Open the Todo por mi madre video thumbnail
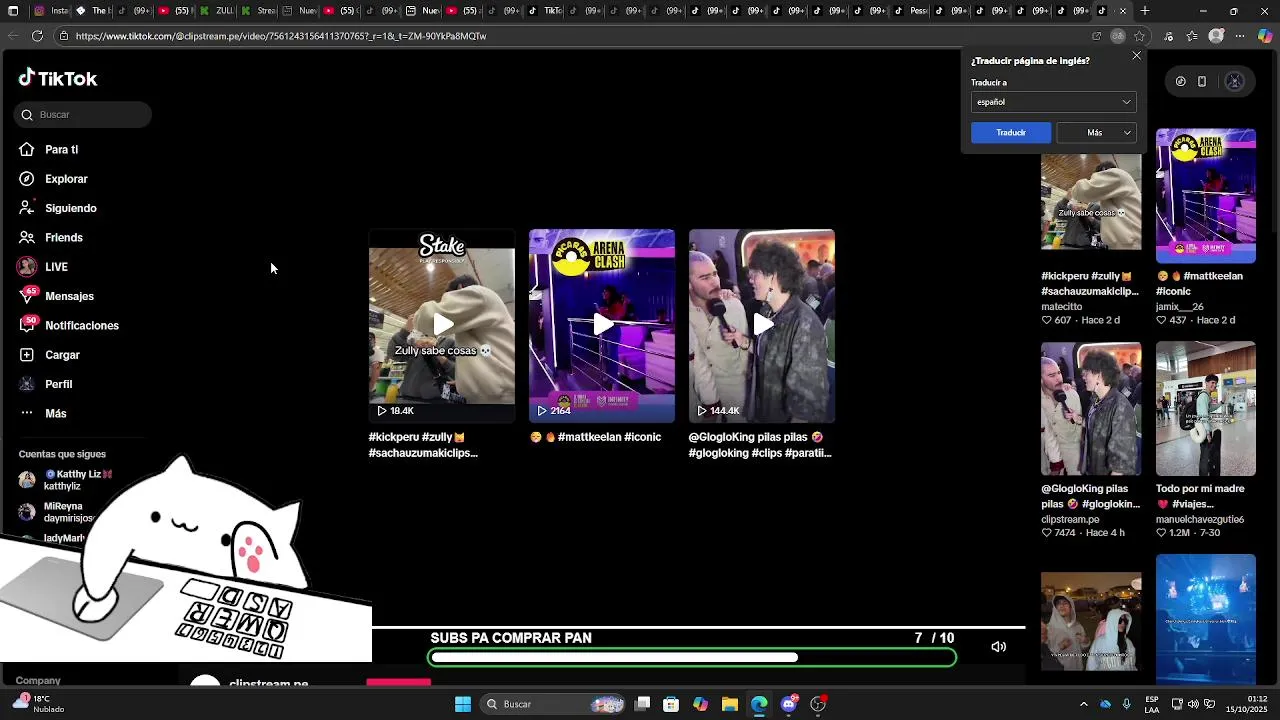1280x720 pixels. point(1206,409)
